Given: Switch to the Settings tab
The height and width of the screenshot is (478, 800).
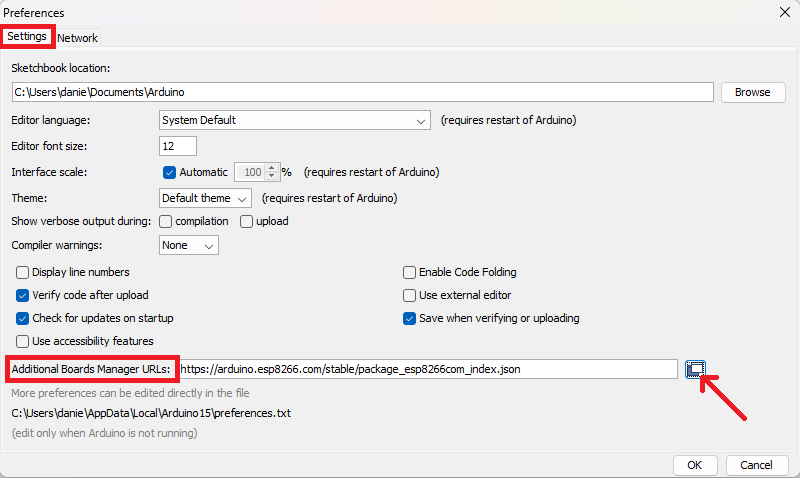Looking at the screenshot, I should point(27,36).
